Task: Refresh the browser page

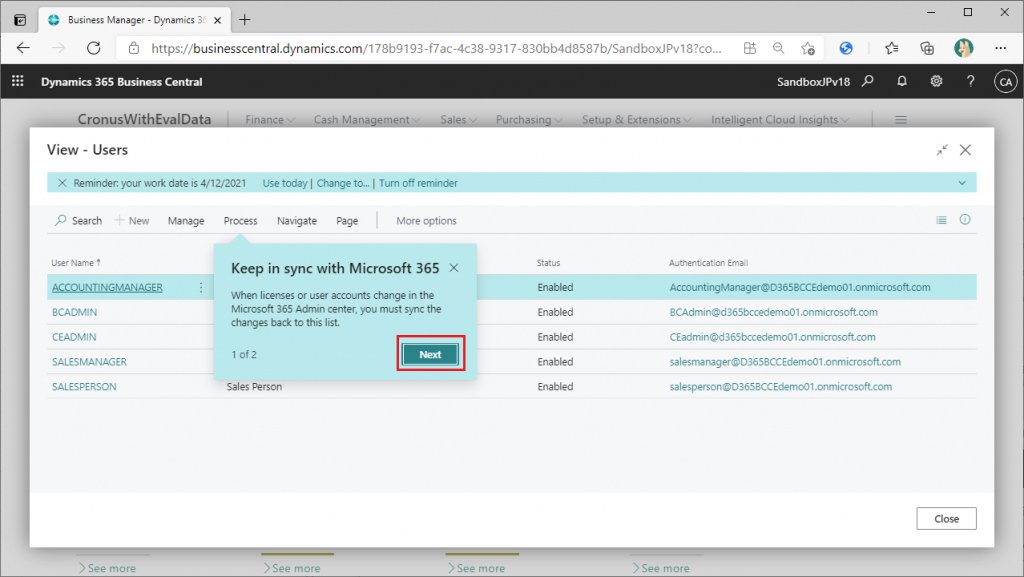Action: pos(94,48)
